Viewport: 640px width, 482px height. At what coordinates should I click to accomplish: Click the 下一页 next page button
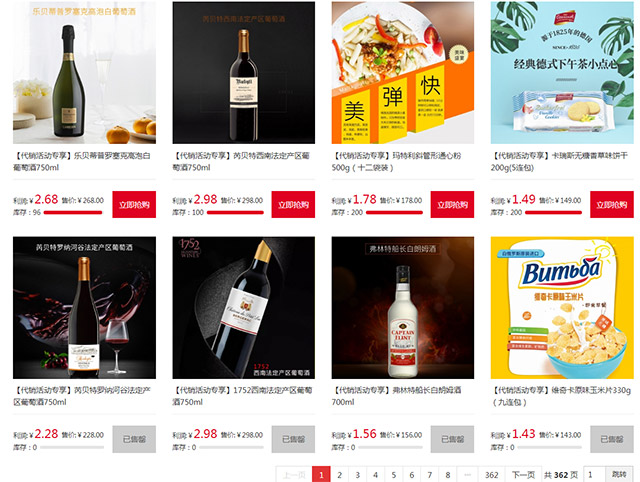coord(524,475)
